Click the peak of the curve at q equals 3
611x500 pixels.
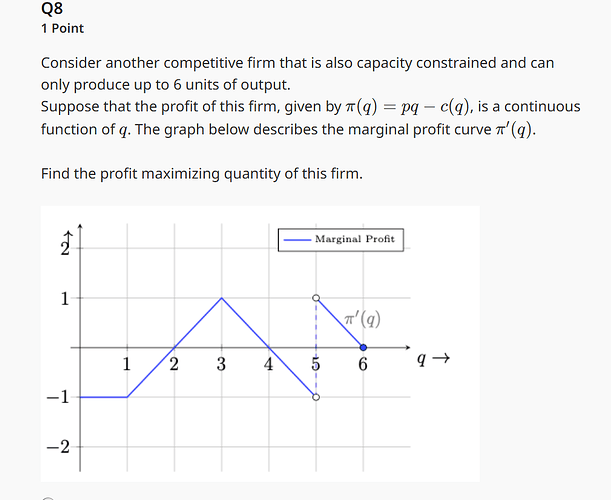click(222, 298)
